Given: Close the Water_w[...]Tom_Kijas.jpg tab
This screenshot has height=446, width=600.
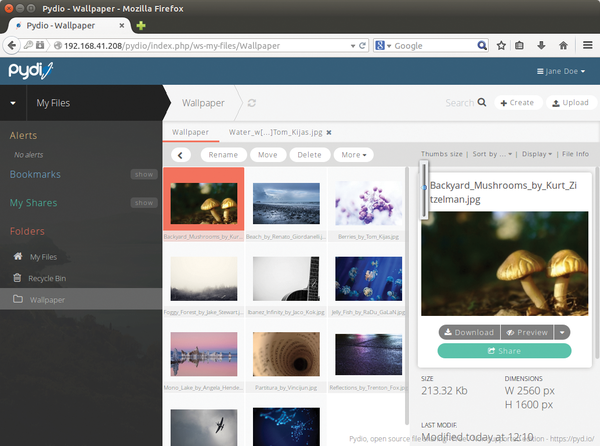Looking at the screenshot, I should [329, 132].
